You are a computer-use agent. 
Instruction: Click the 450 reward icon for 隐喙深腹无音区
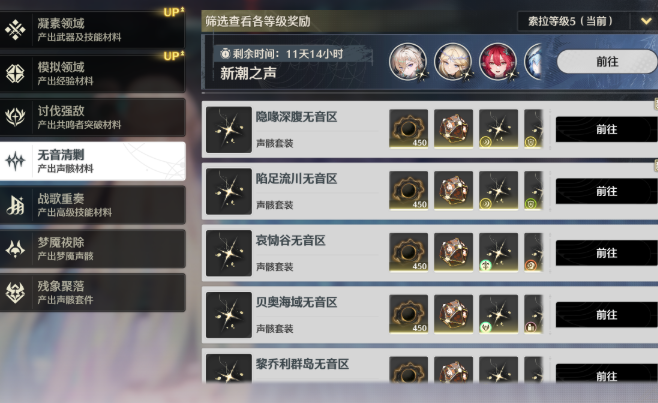pos(409,129)
